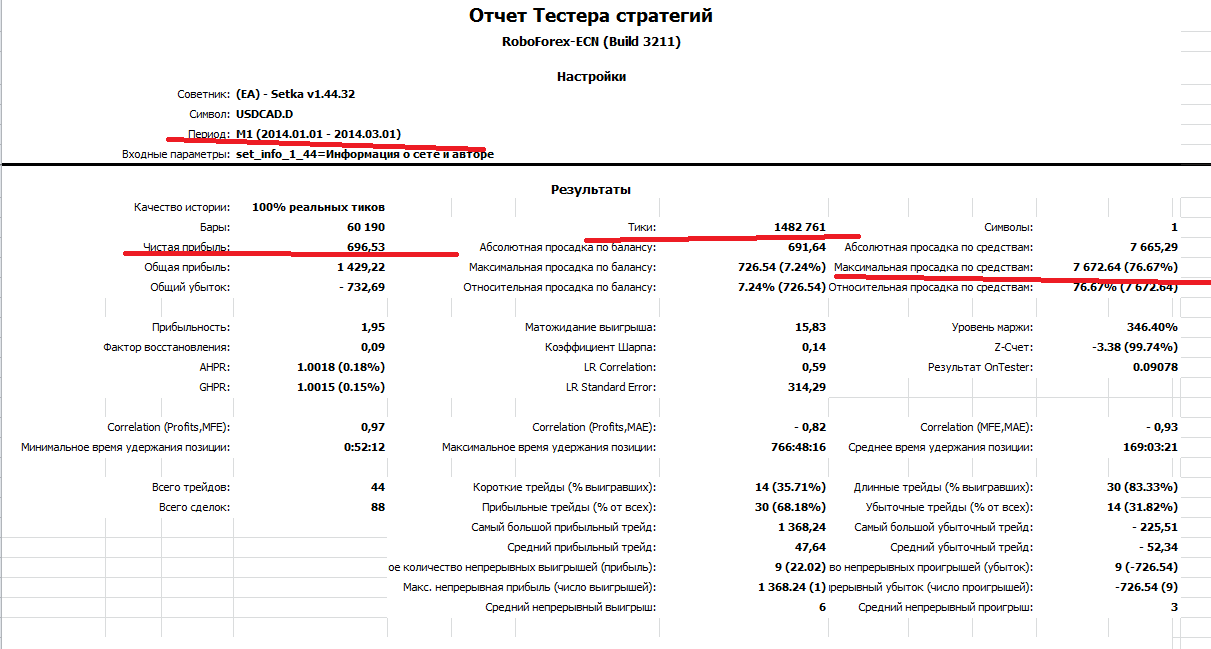Screen dimensions: 1211x649
Task: Click the profit factor value "1,95"
Action: click(x=373, y=327)
